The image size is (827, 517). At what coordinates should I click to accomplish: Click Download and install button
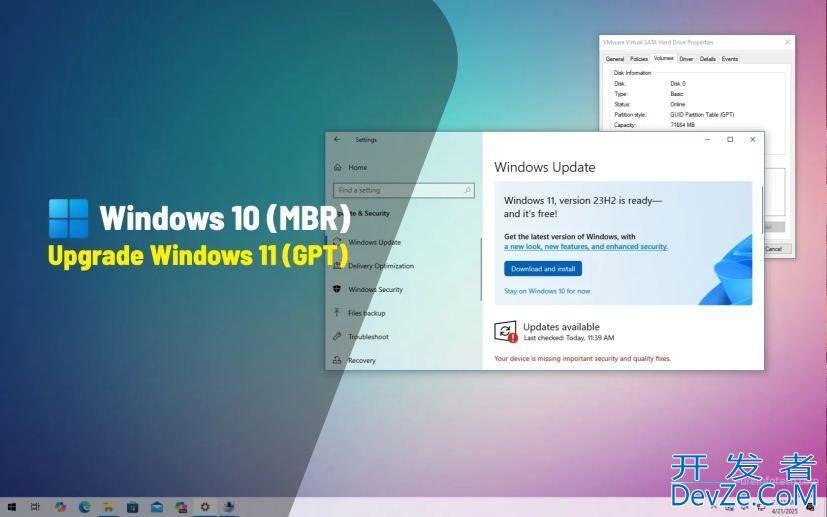point(543,269)
